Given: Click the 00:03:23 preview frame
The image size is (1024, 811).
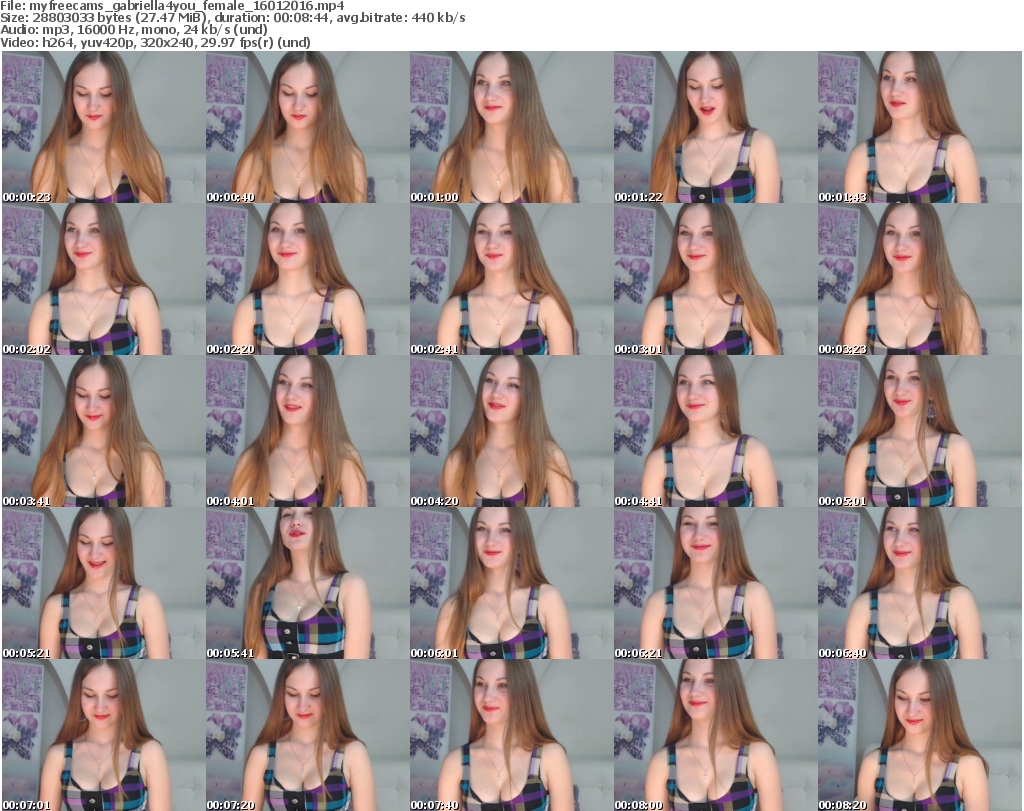Looking at the screenshot, I should [920, 279].
